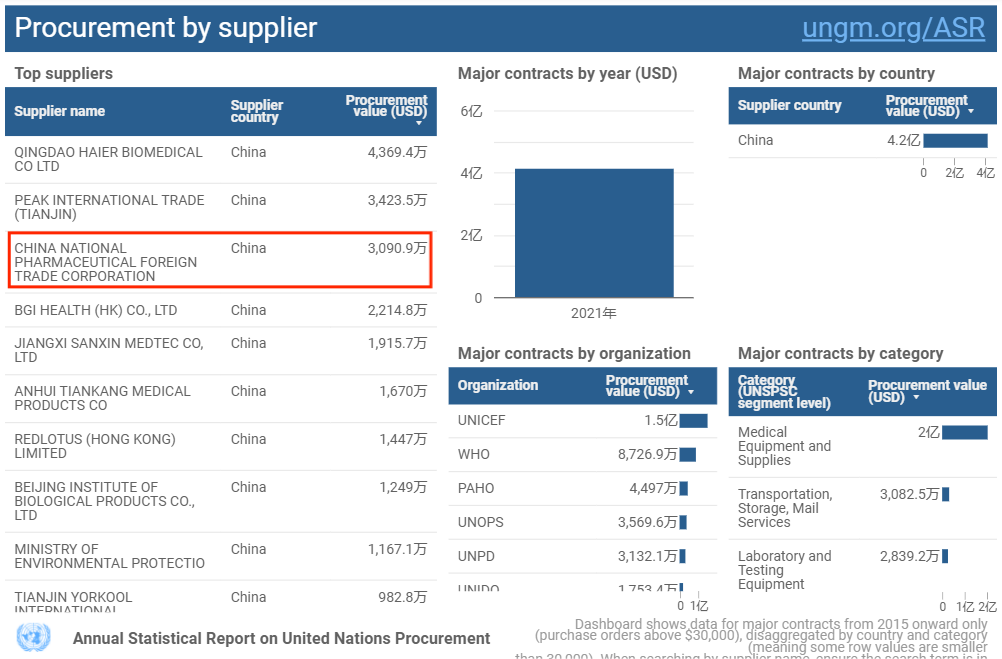The width and height of the screenshot is (1002, 659).
Task: Open the ungm.org/ASR link
Action: pyautogui.click(x=893, y=27)
